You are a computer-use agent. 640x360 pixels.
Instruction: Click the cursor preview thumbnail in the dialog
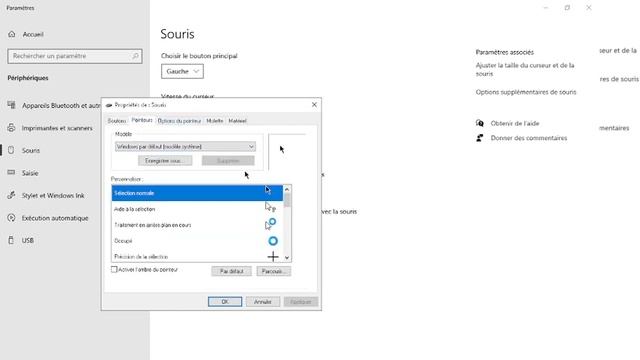tap(287, 151)
